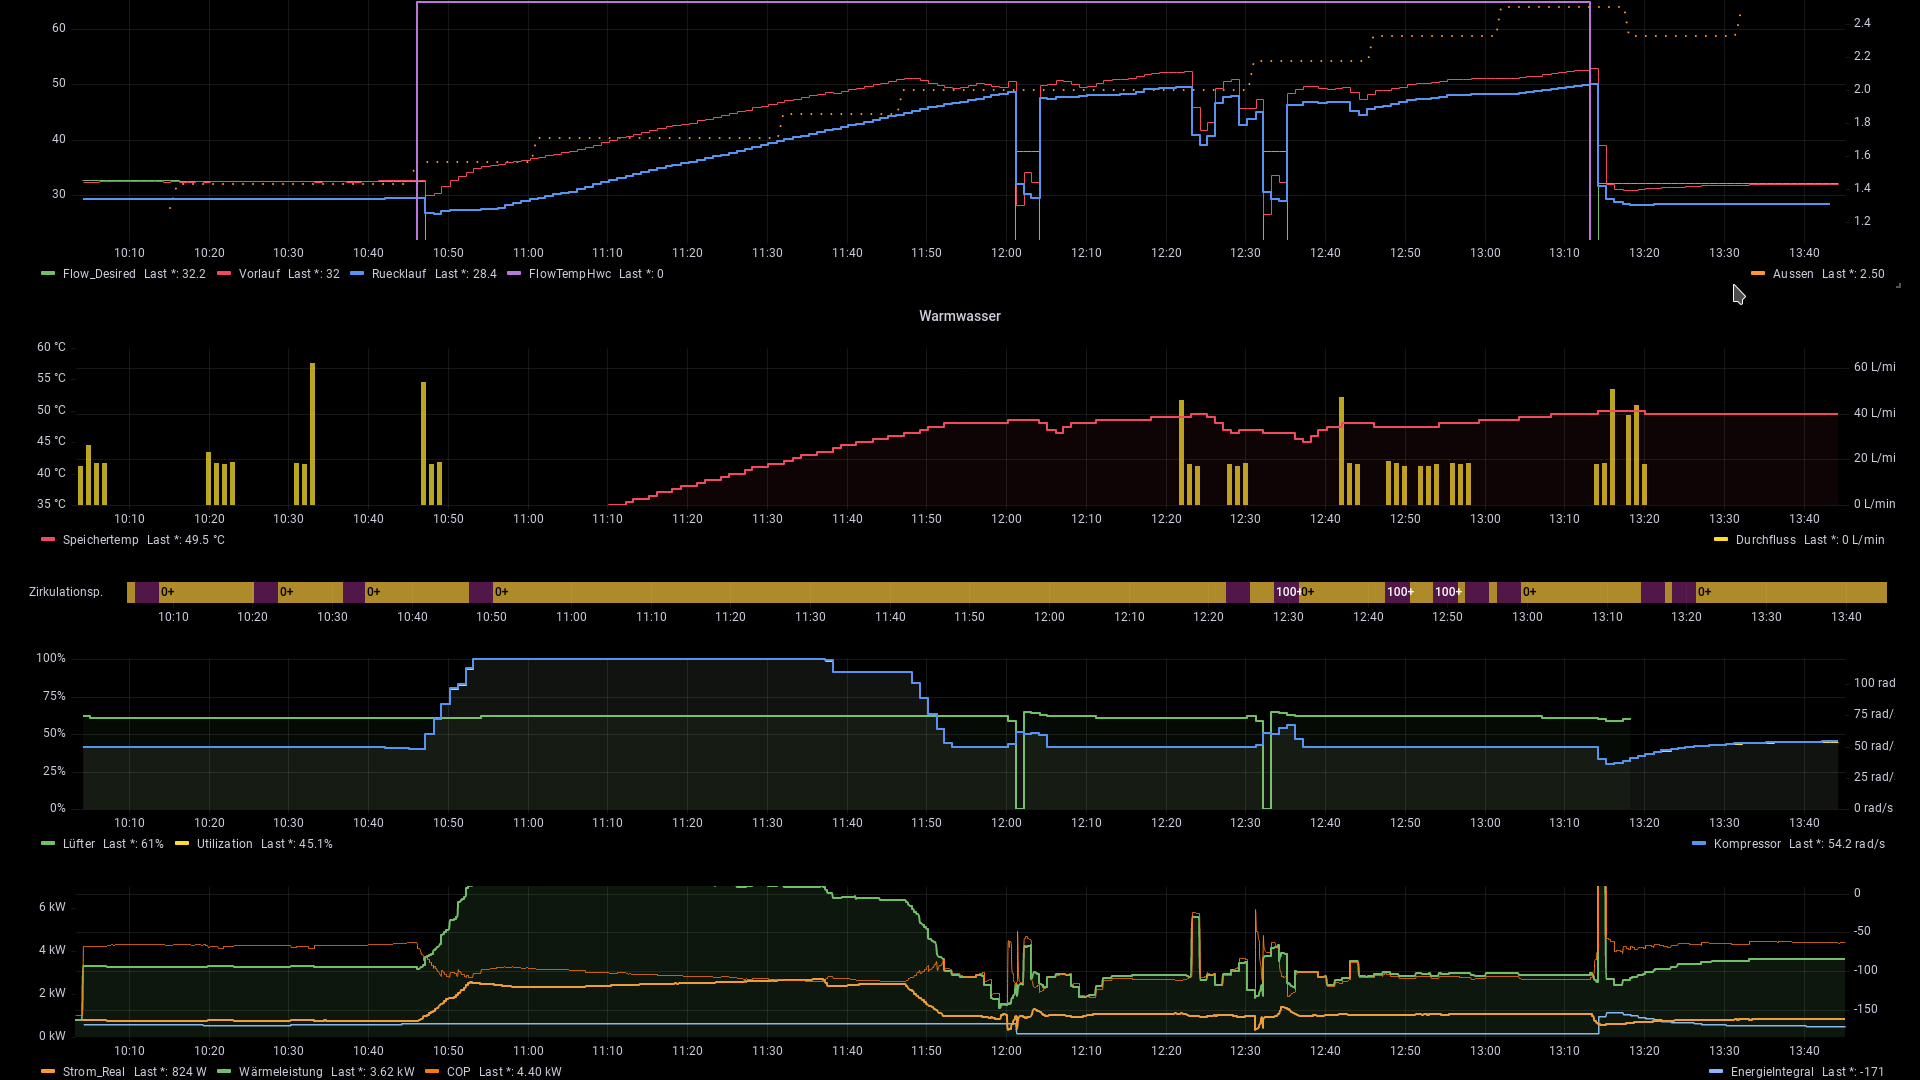The width and height of the screenshot is (1920, 1080).
Task: Click the blue Kompressor color swatch
Action: click(1699, 843)
